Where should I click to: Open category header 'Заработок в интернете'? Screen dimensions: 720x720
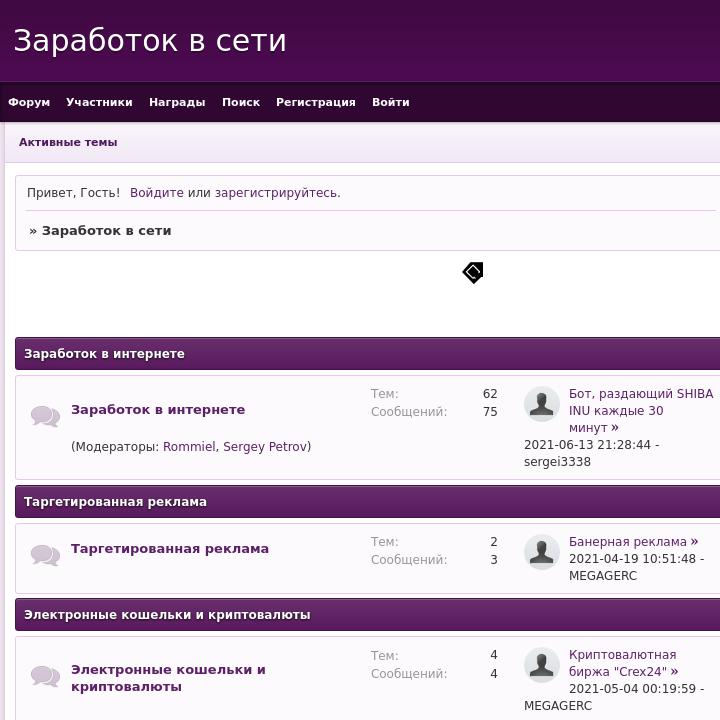(x=104, y=354)
